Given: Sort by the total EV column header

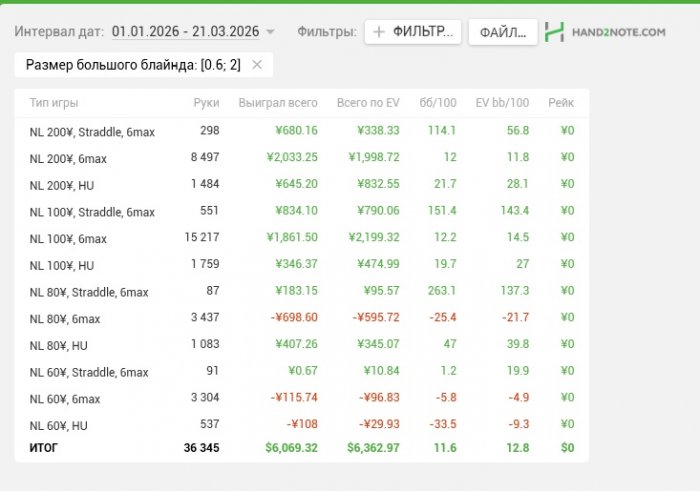Looking at the screenshot, I should (368, 103).
